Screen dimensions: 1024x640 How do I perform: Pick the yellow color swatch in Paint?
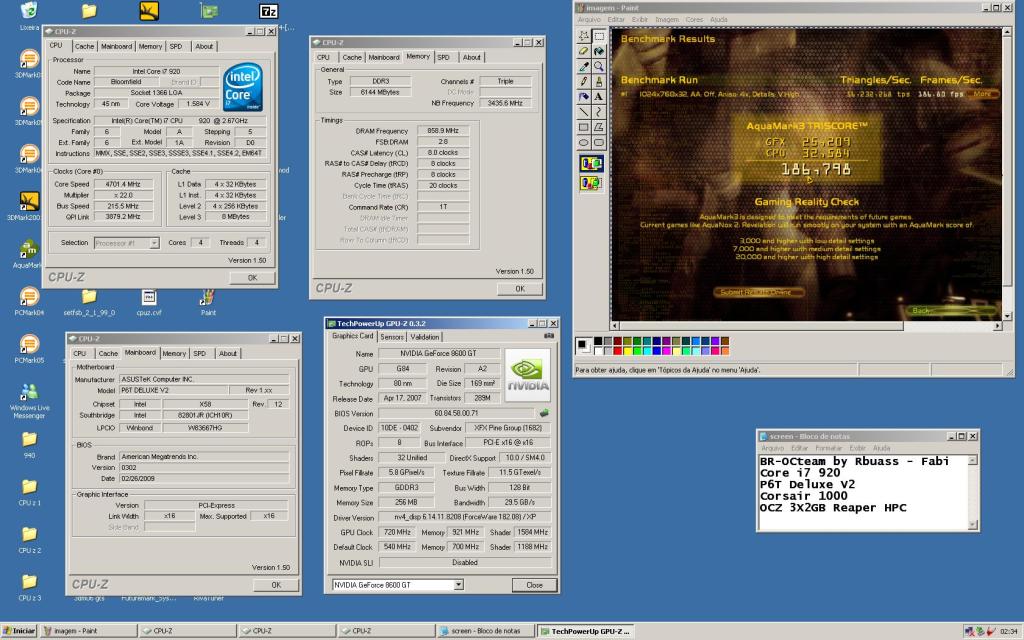click(x=628, y=351)
